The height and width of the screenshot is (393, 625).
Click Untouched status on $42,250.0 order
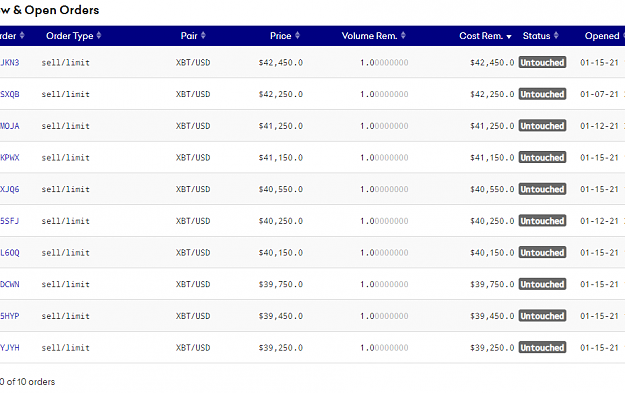point(542,94)
